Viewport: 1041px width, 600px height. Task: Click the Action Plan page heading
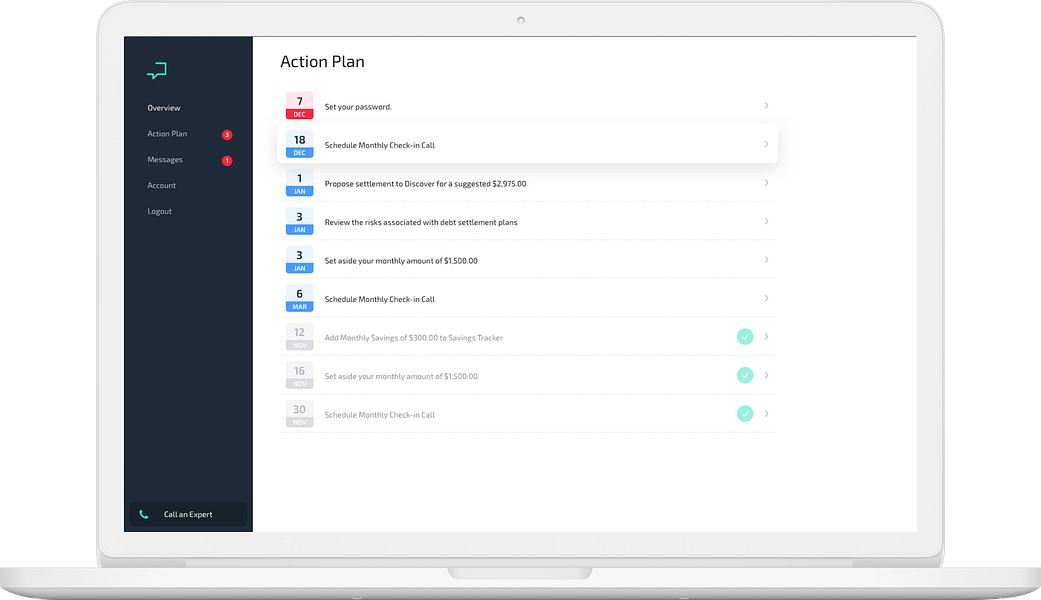[x=322, y=61]
